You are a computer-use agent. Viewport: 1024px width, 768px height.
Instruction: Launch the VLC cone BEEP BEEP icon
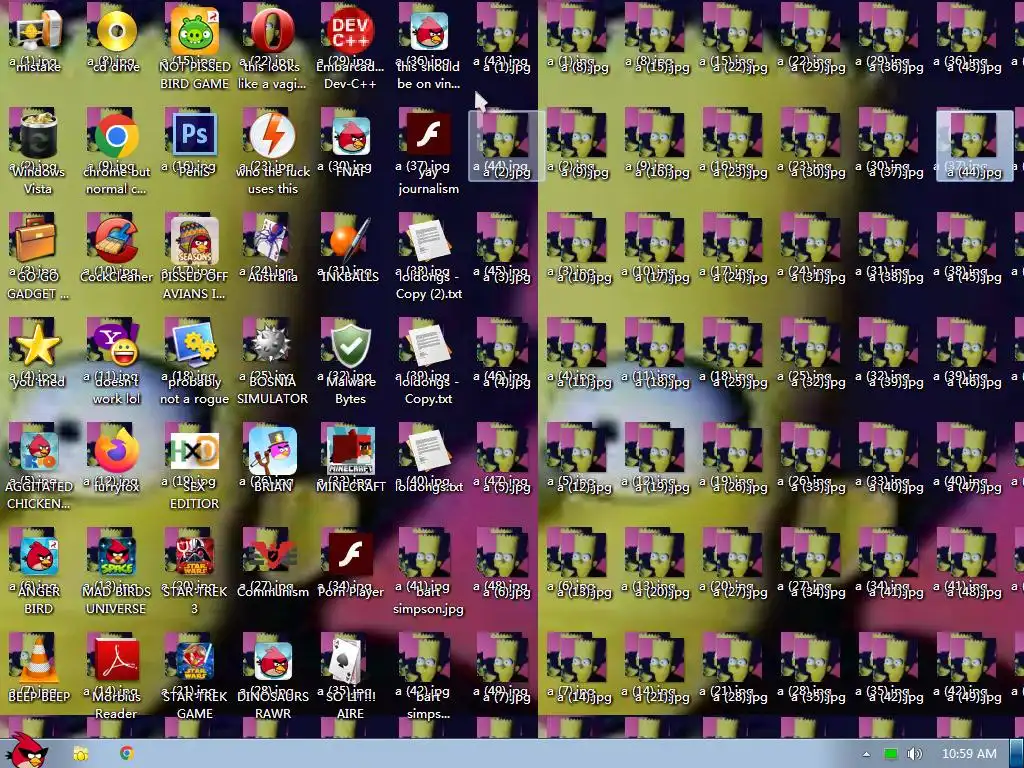(x=38, y=660)
